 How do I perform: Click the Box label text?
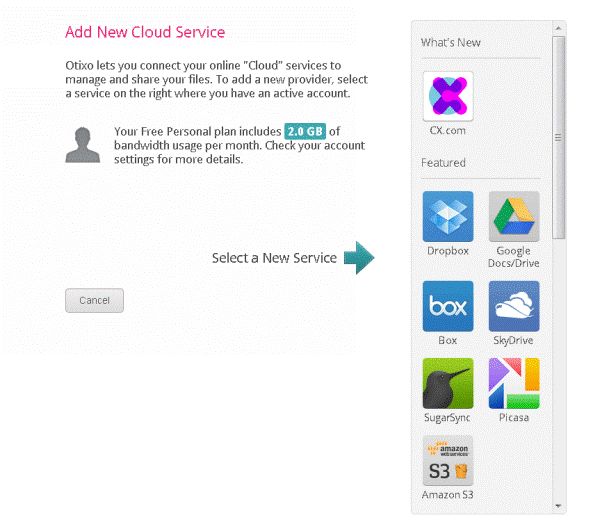[x=448, y=340]
